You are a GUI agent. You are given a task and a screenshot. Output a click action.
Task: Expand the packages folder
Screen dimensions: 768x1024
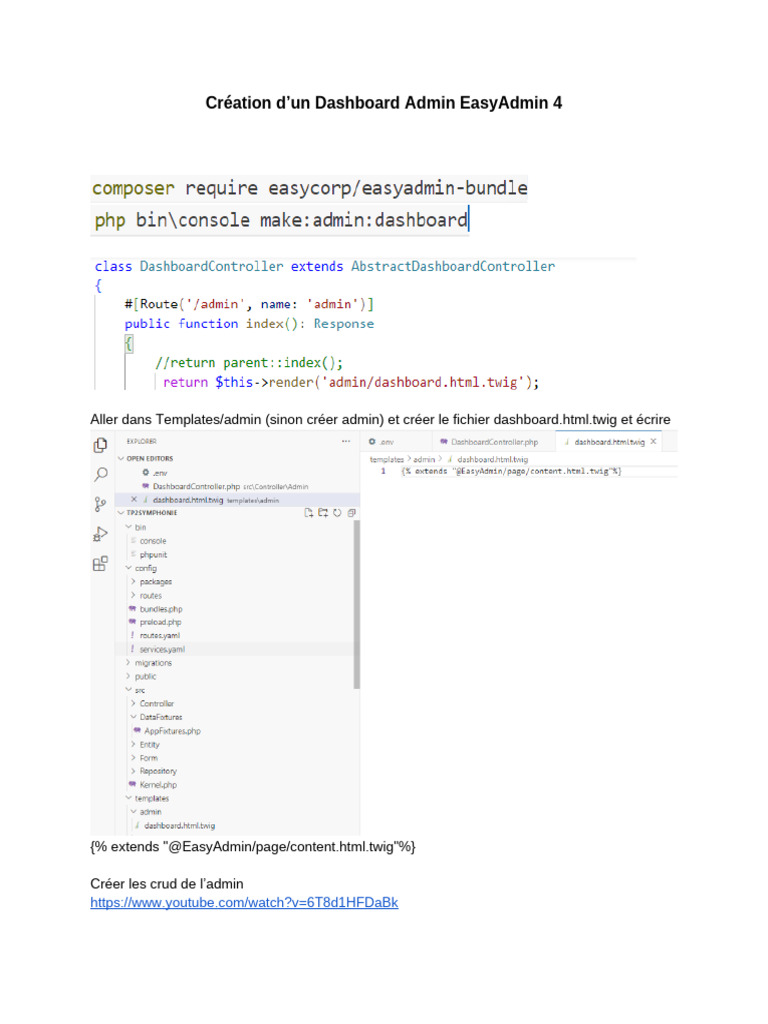click(133, 581)
